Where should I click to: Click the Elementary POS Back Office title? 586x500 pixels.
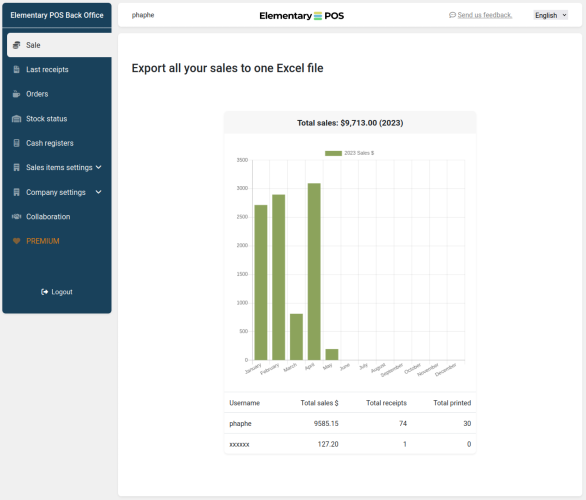[x=57, y=15]
